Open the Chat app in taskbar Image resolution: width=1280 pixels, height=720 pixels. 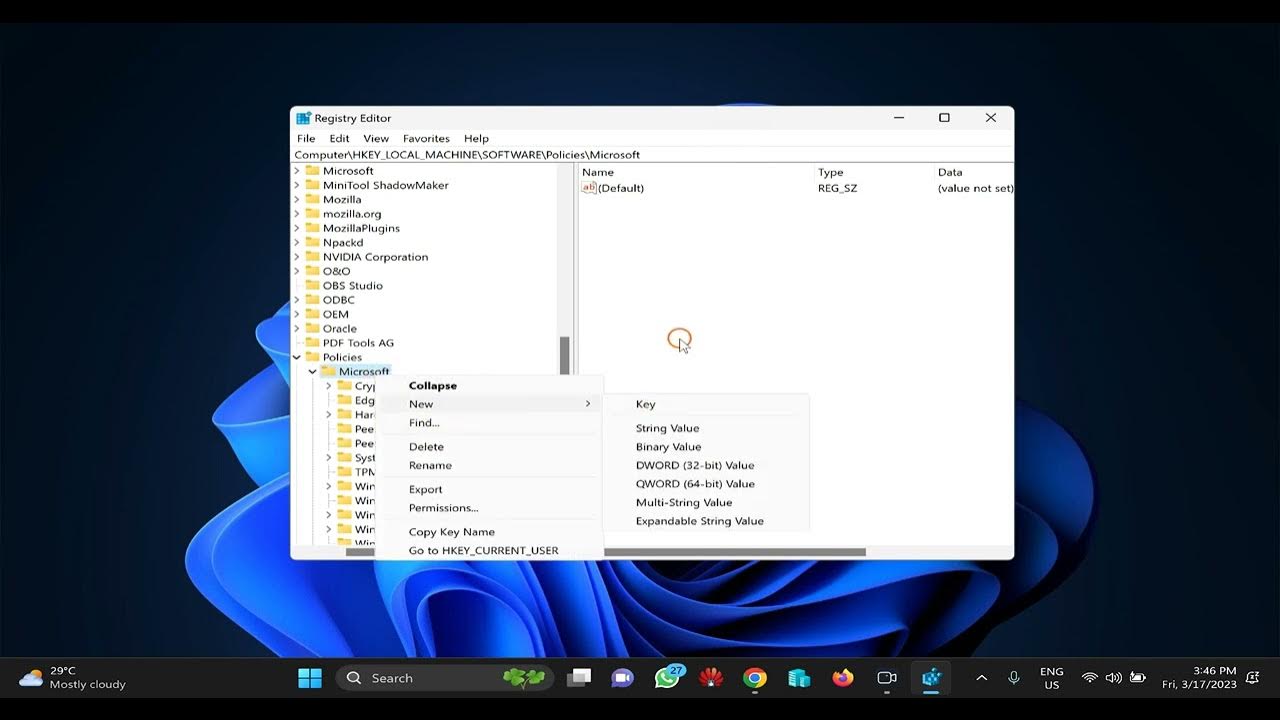pos(622,678)
